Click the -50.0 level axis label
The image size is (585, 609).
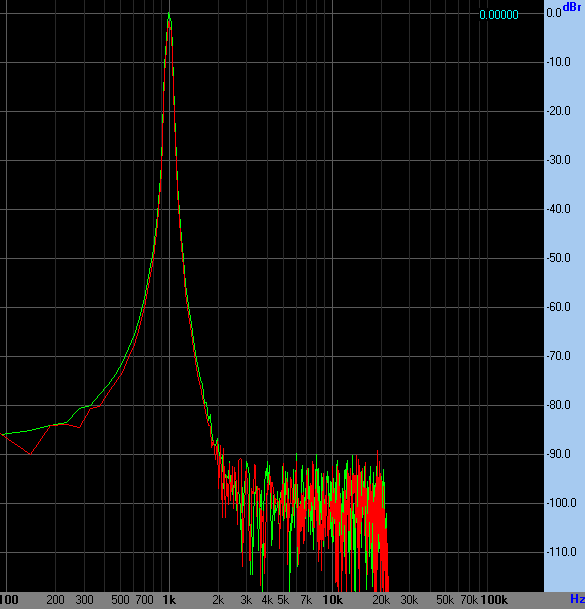(x=559, y=258)
